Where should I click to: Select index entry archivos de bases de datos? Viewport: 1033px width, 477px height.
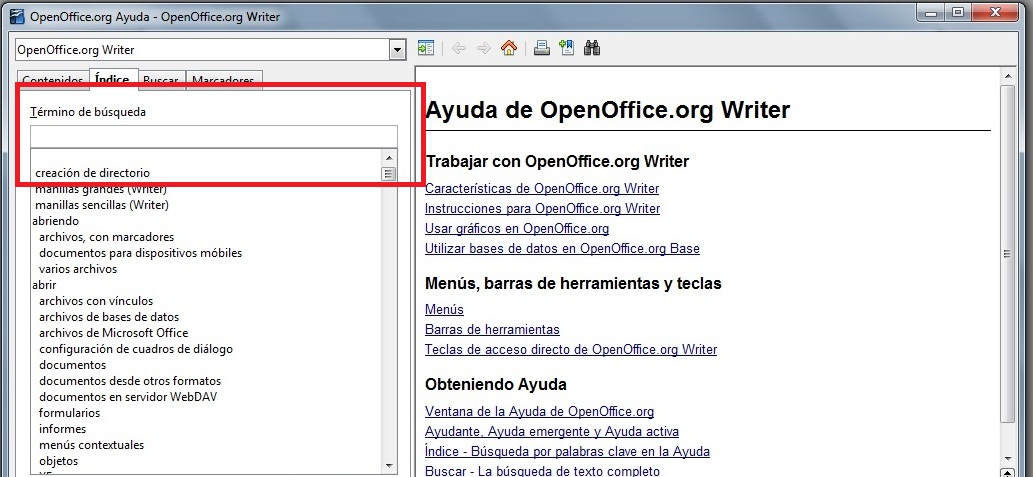[x=109, y=317]
